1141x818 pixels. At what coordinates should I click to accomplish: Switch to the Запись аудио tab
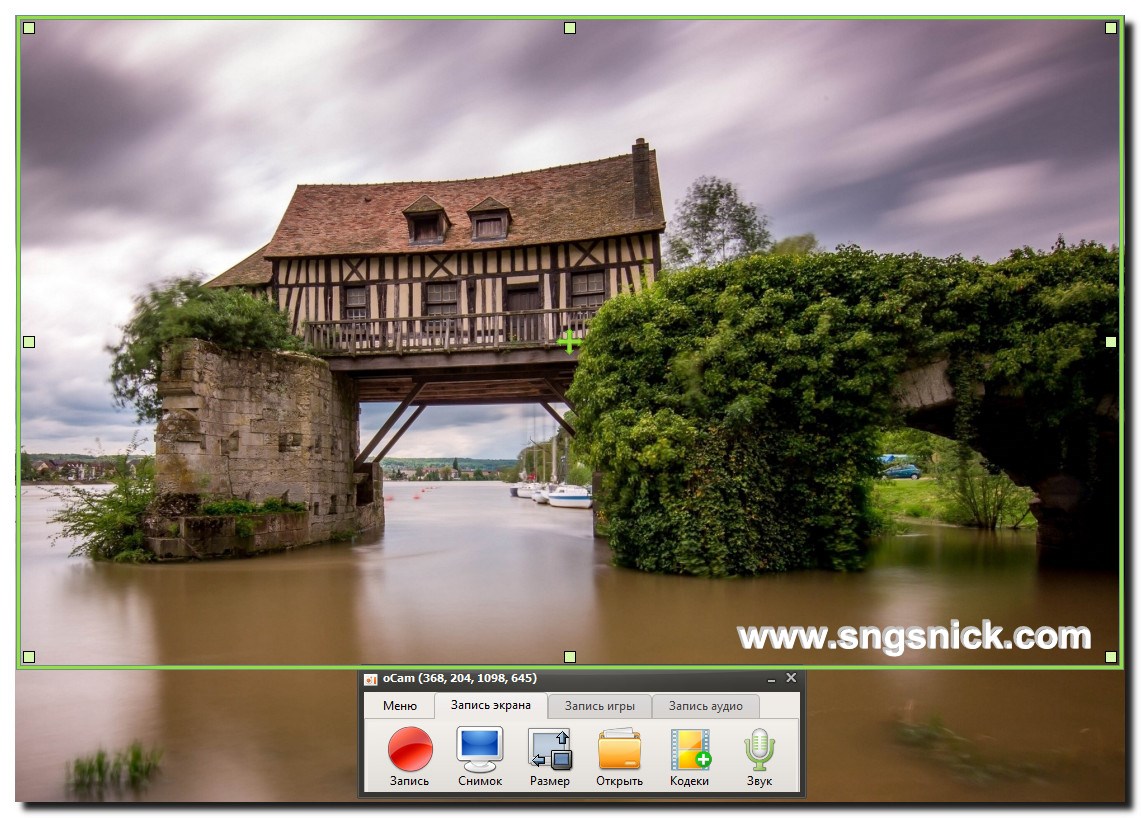click(x=705, y=706)
